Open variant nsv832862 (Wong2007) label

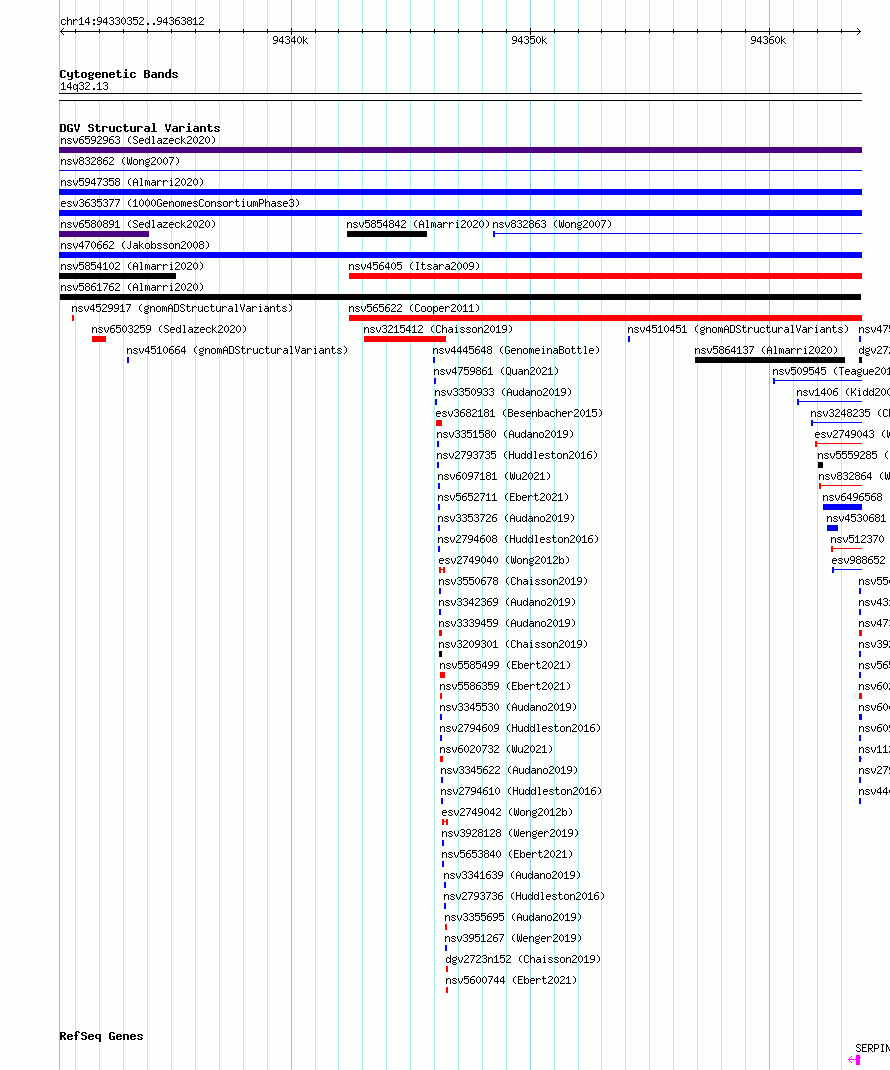point(120,161)
